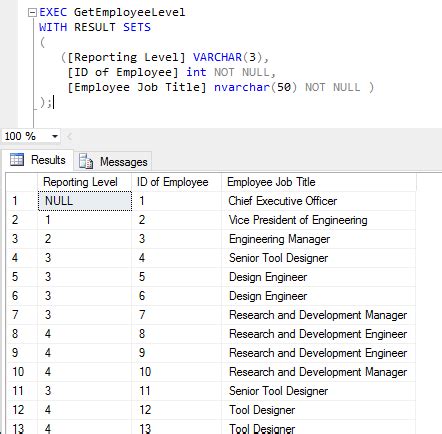Select row header number 10

pyautogui.click(x=22, y=372)
